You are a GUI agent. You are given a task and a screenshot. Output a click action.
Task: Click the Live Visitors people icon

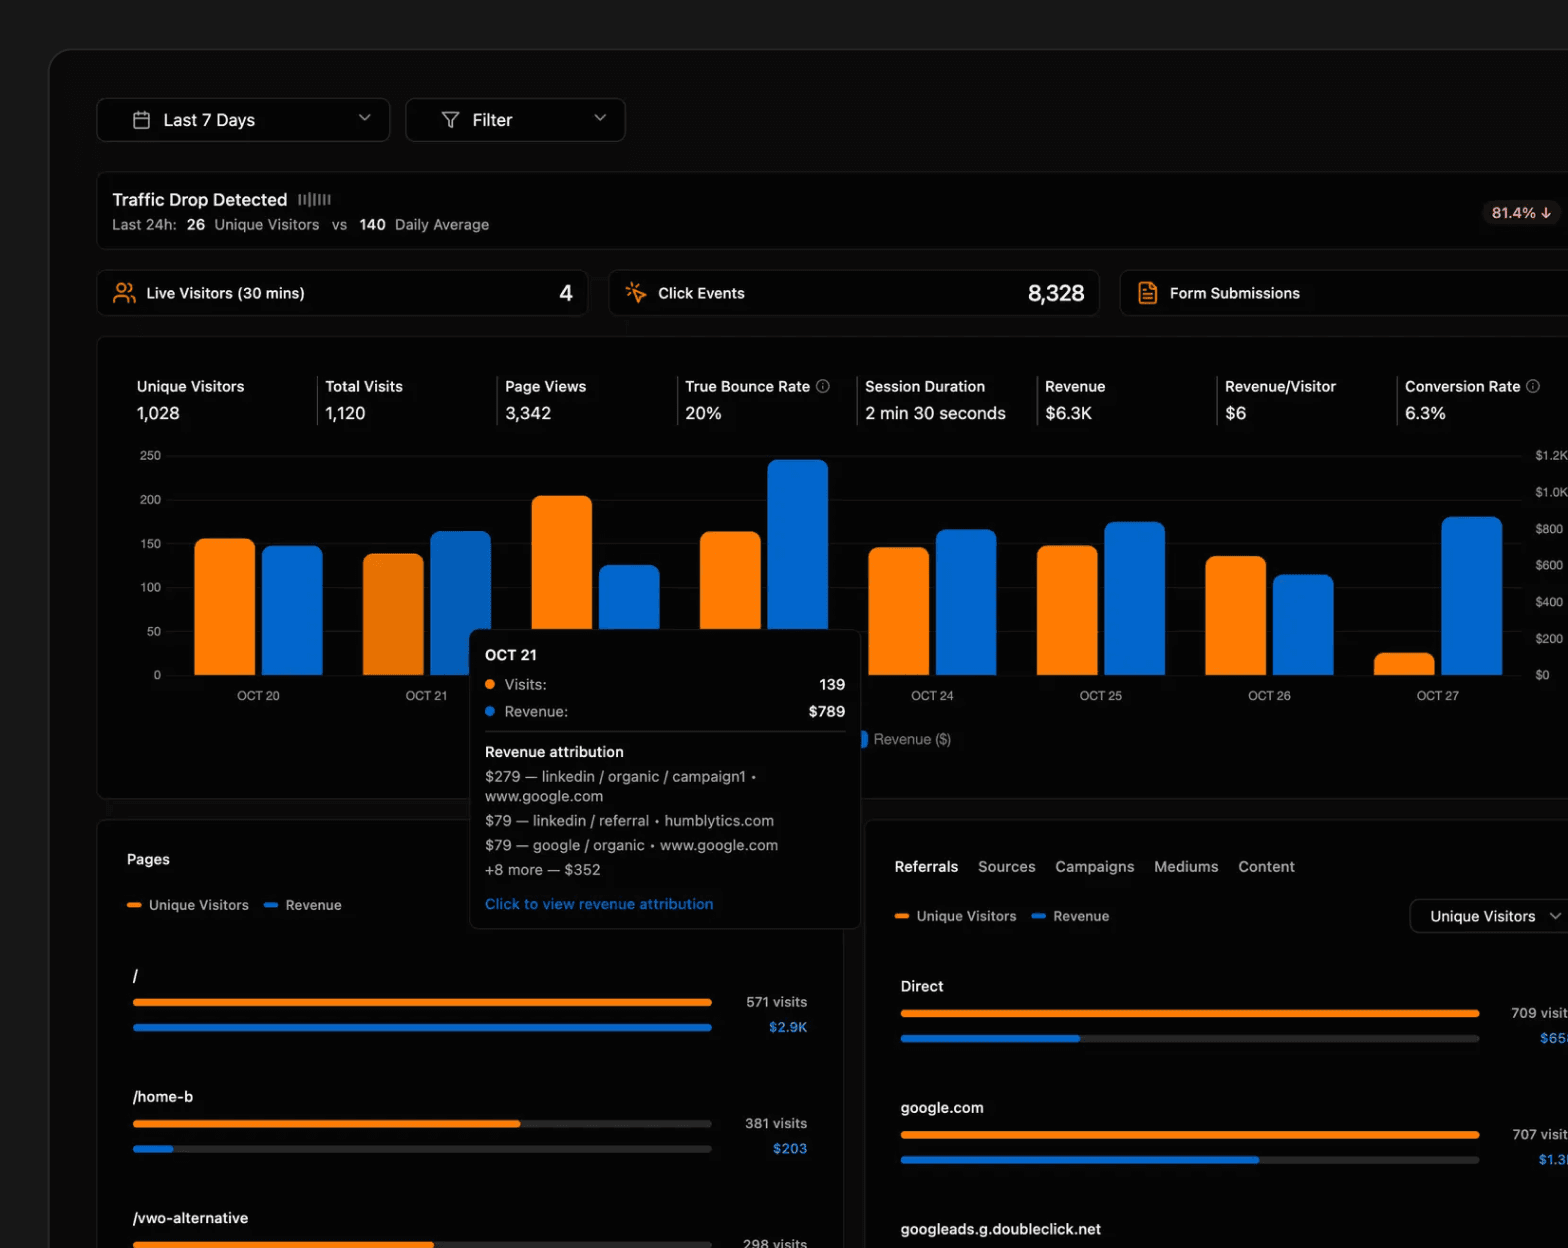(x=124, y=293)
